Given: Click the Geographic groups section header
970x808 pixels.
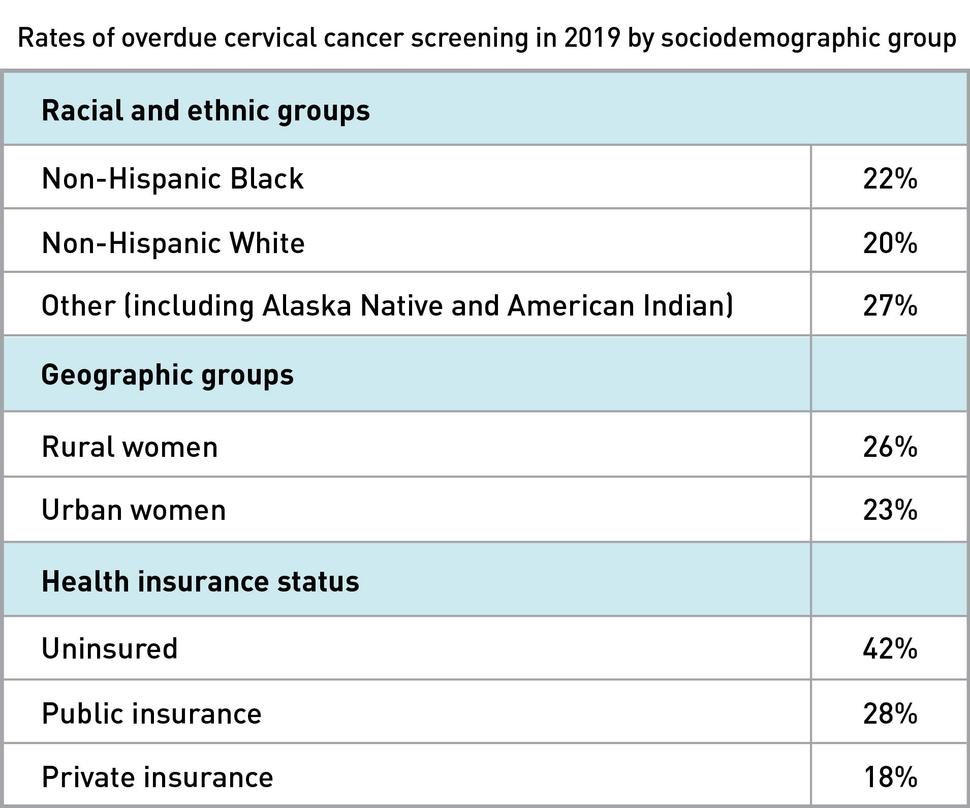Looking at the screenshot, I should click(x=167, y=375).
